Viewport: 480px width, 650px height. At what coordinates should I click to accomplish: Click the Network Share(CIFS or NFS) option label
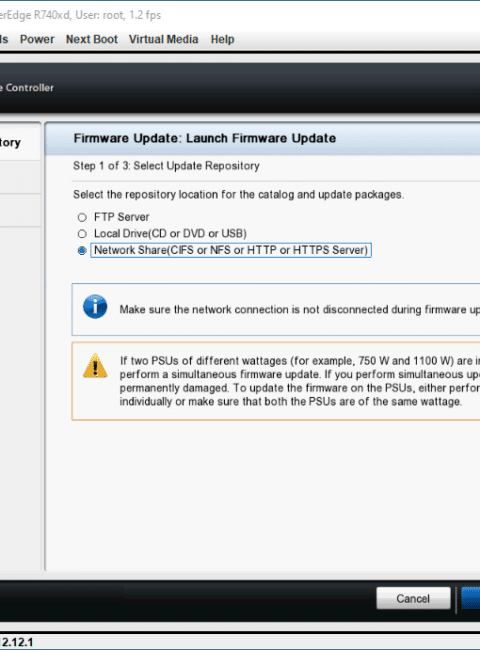point(231,250)
